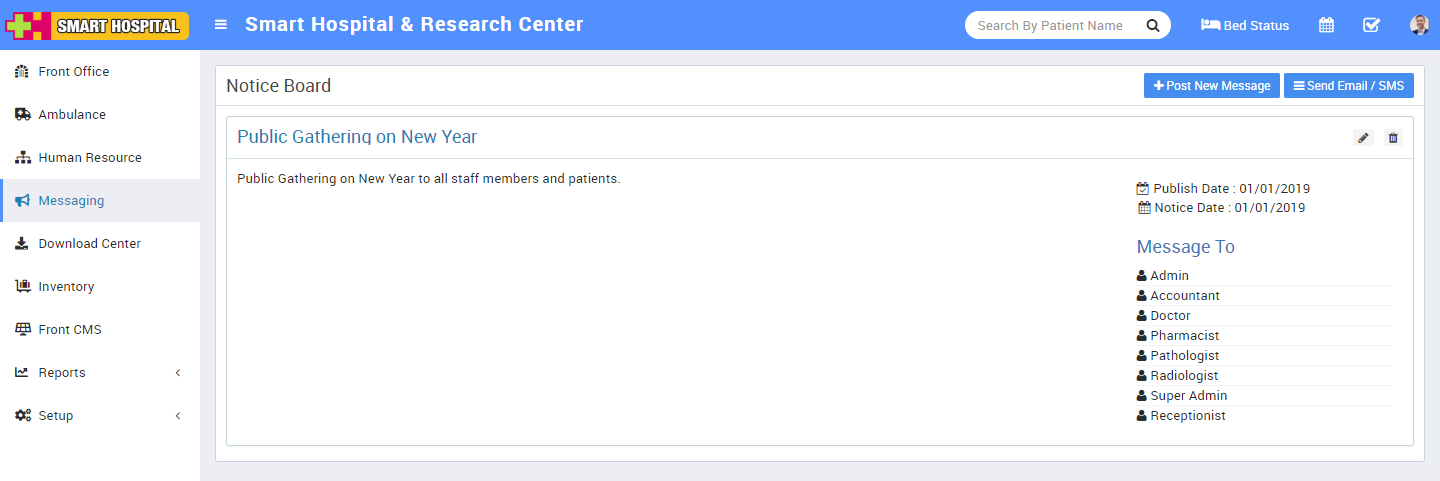
Task: Go to Ambulance section
Action: pyautogui.click(x=71, y=115)
